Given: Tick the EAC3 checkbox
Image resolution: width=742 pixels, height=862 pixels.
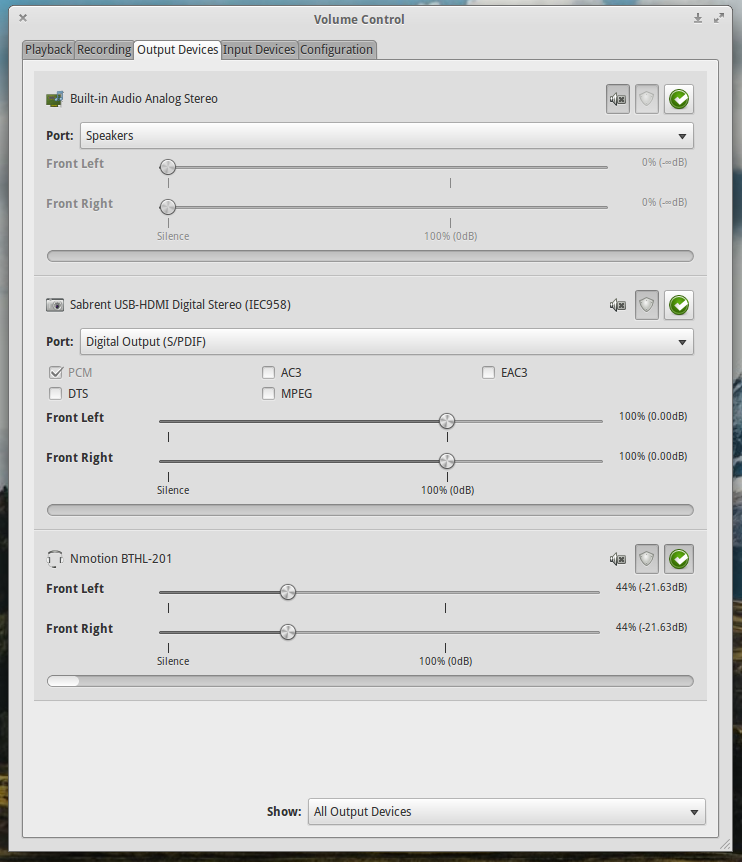Looking at the screenshot, I should 488,373.
